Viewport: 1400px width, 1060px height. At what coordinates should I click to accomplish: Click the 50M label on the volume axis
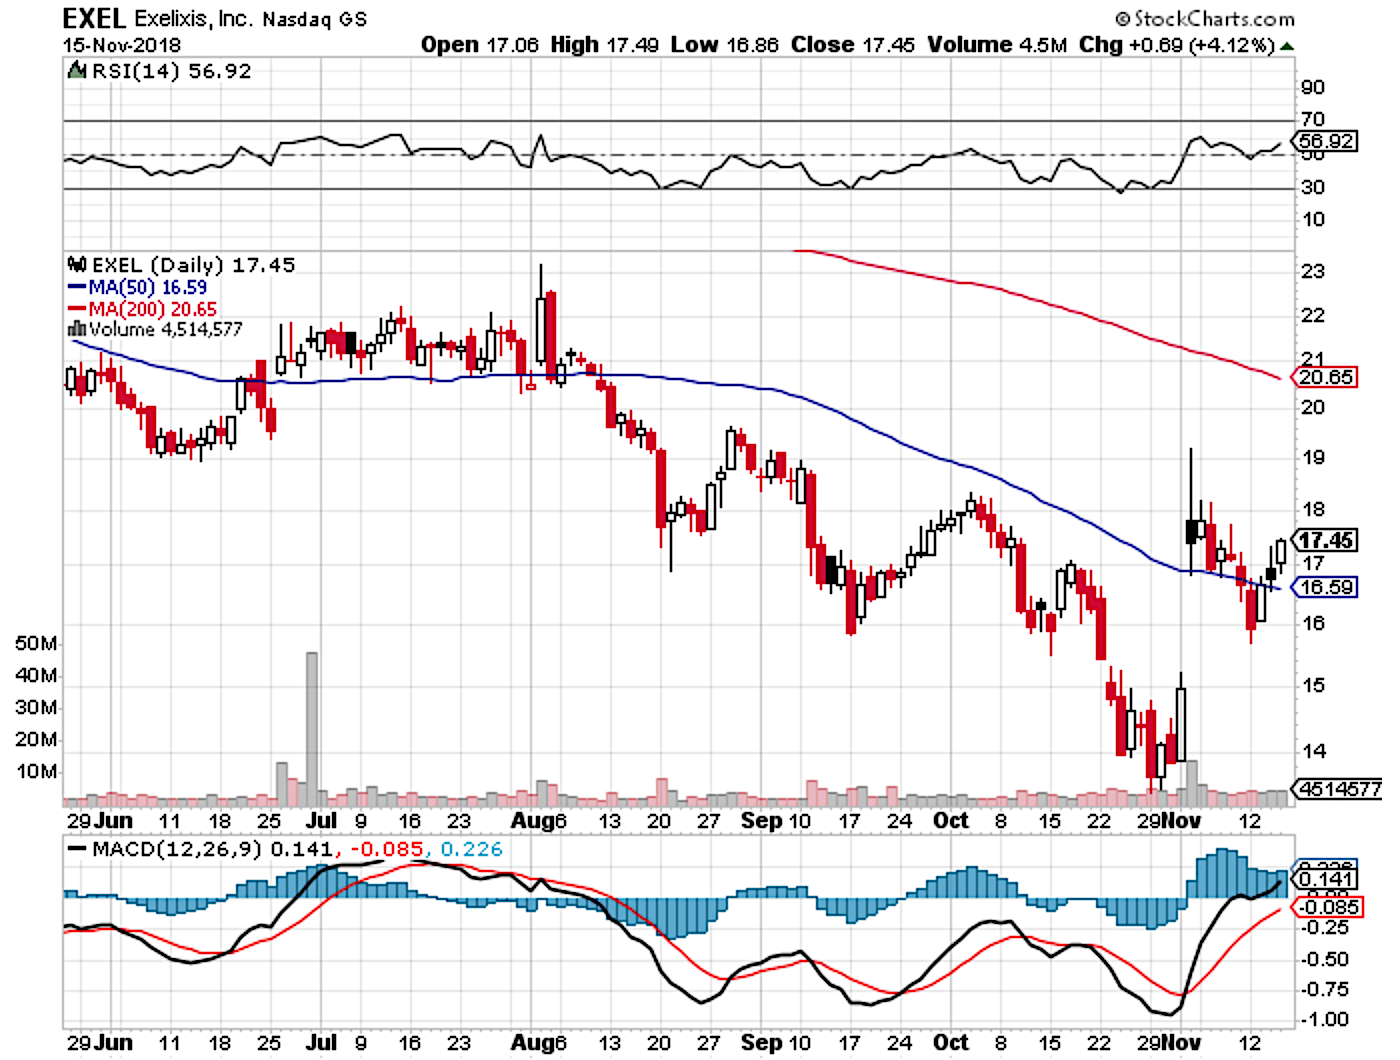[x=36, y=643]
